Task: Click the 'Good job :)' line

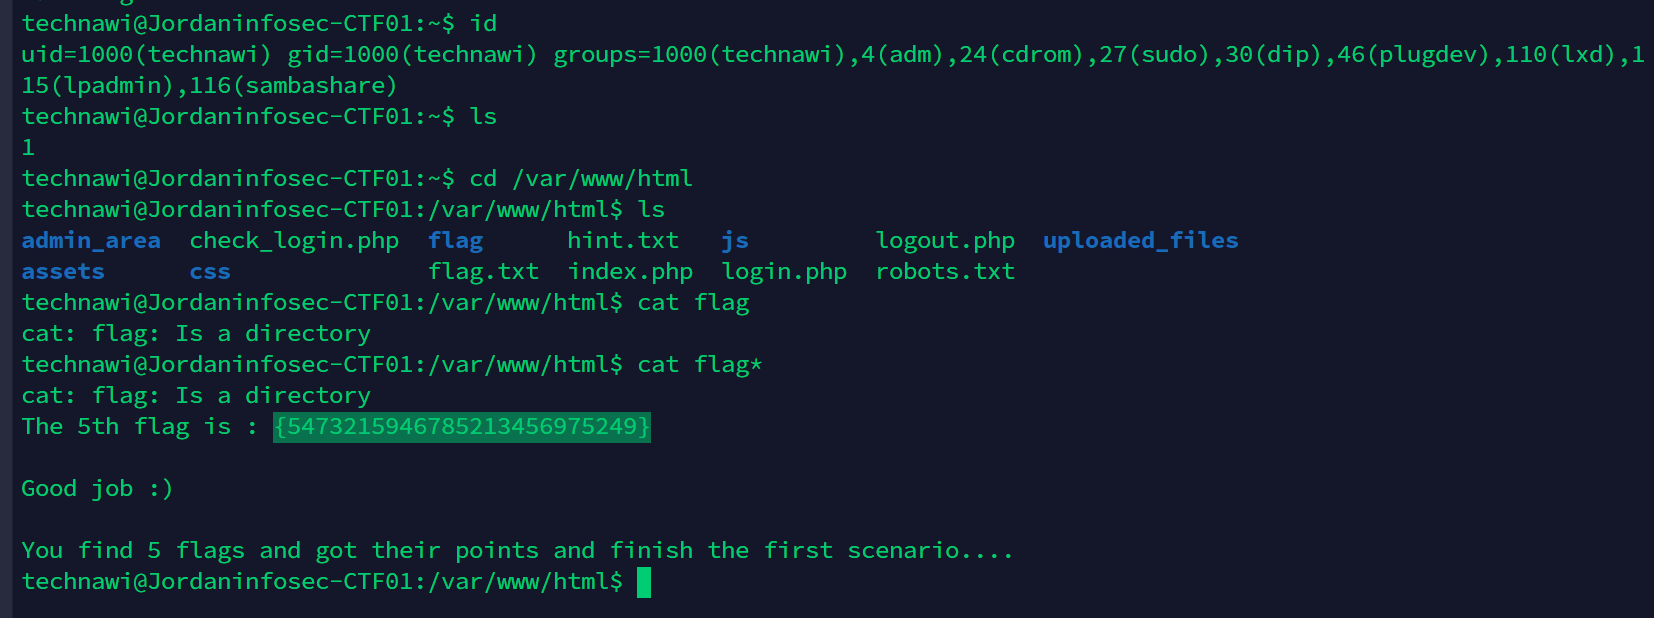Action: [x=98, y=489]
